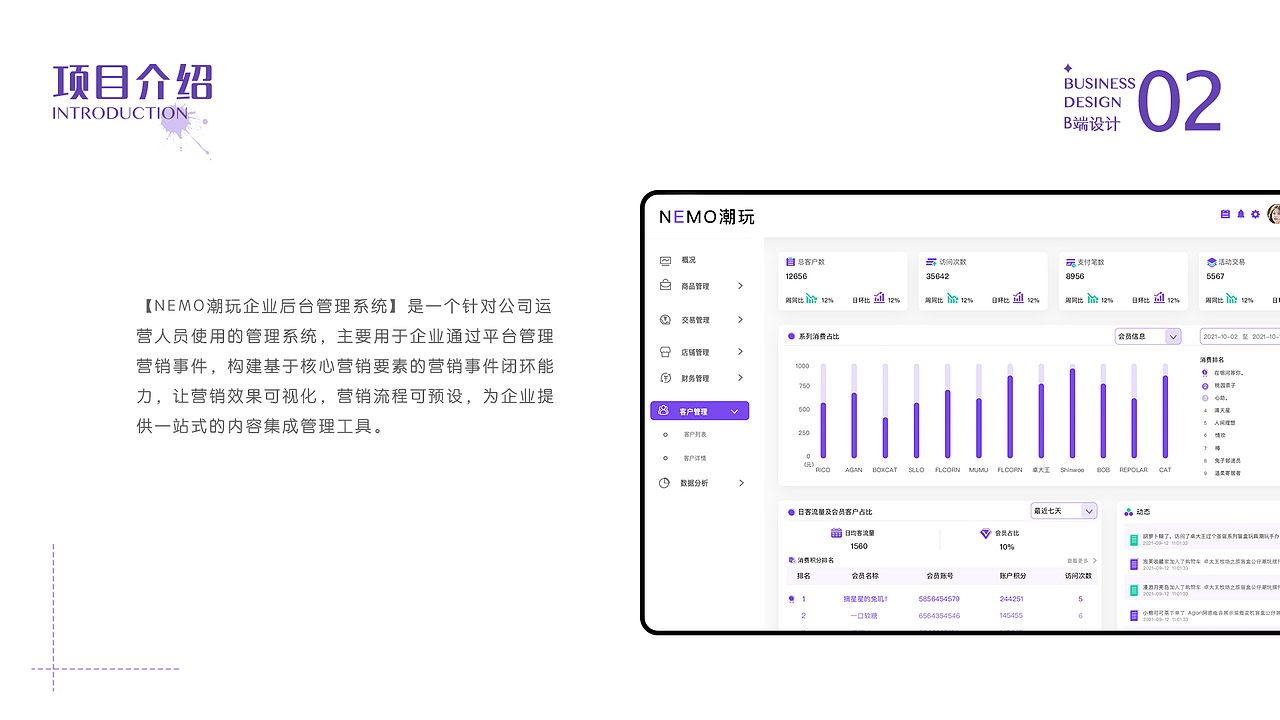Click the 会员名称 column header
The height and width of the screenshot is (720, 1280).
(865, 576)
